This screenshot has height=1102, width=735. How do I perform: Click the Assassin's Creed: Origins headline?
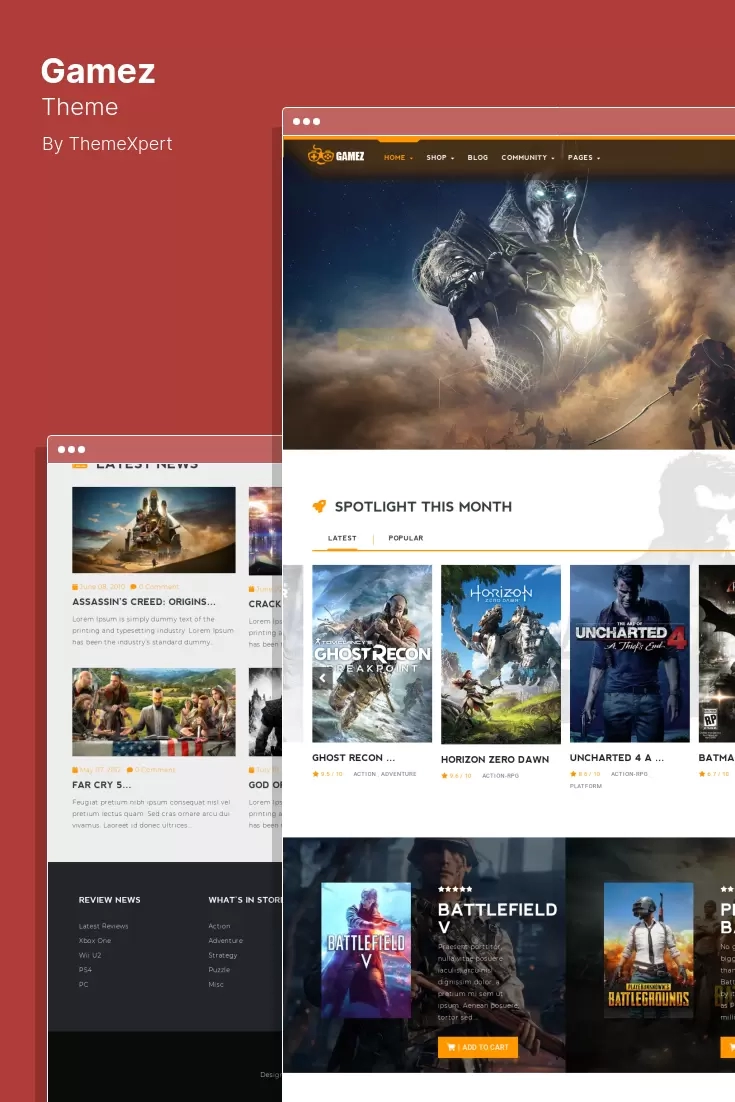143,602
